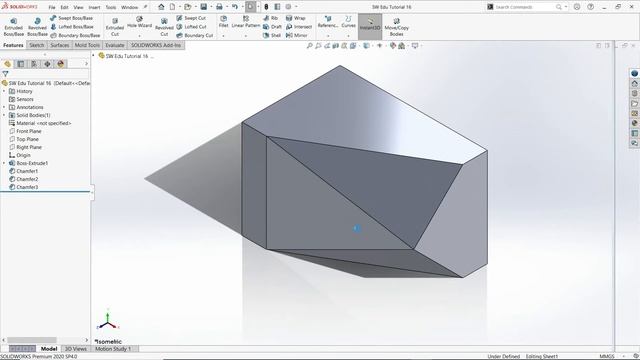Select Front Plane in feature tree

click(25, 131)
